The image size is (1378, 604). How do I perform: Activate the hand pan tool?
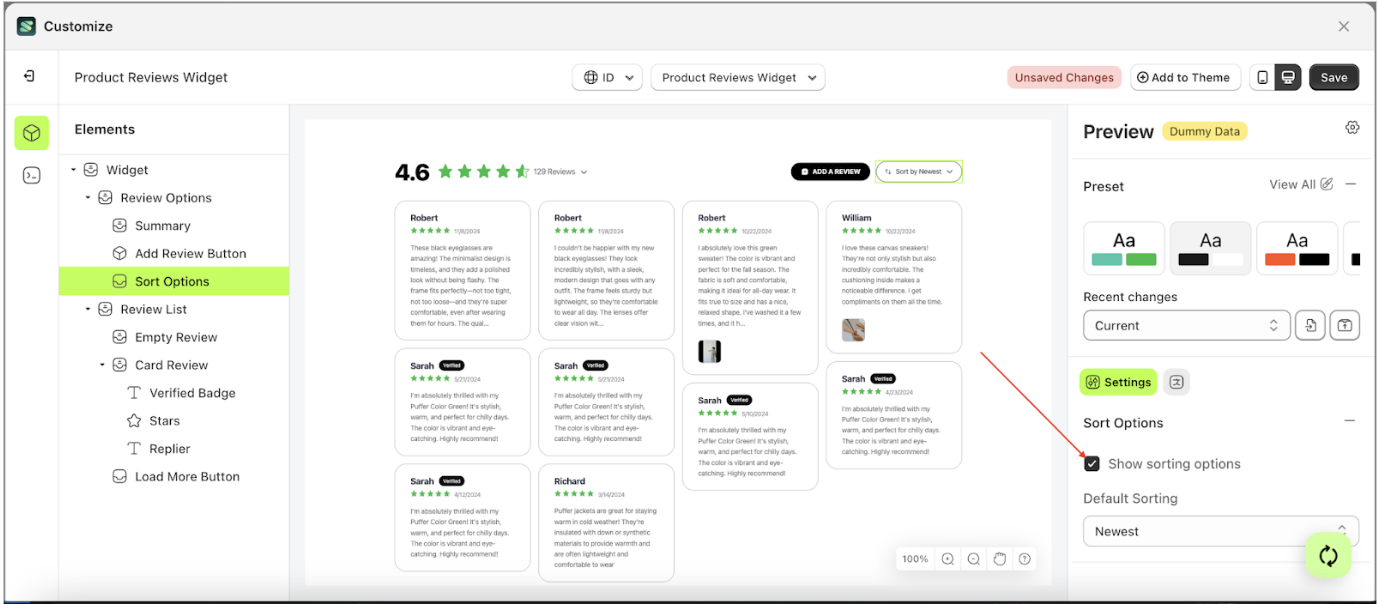(x=999, y=559)
